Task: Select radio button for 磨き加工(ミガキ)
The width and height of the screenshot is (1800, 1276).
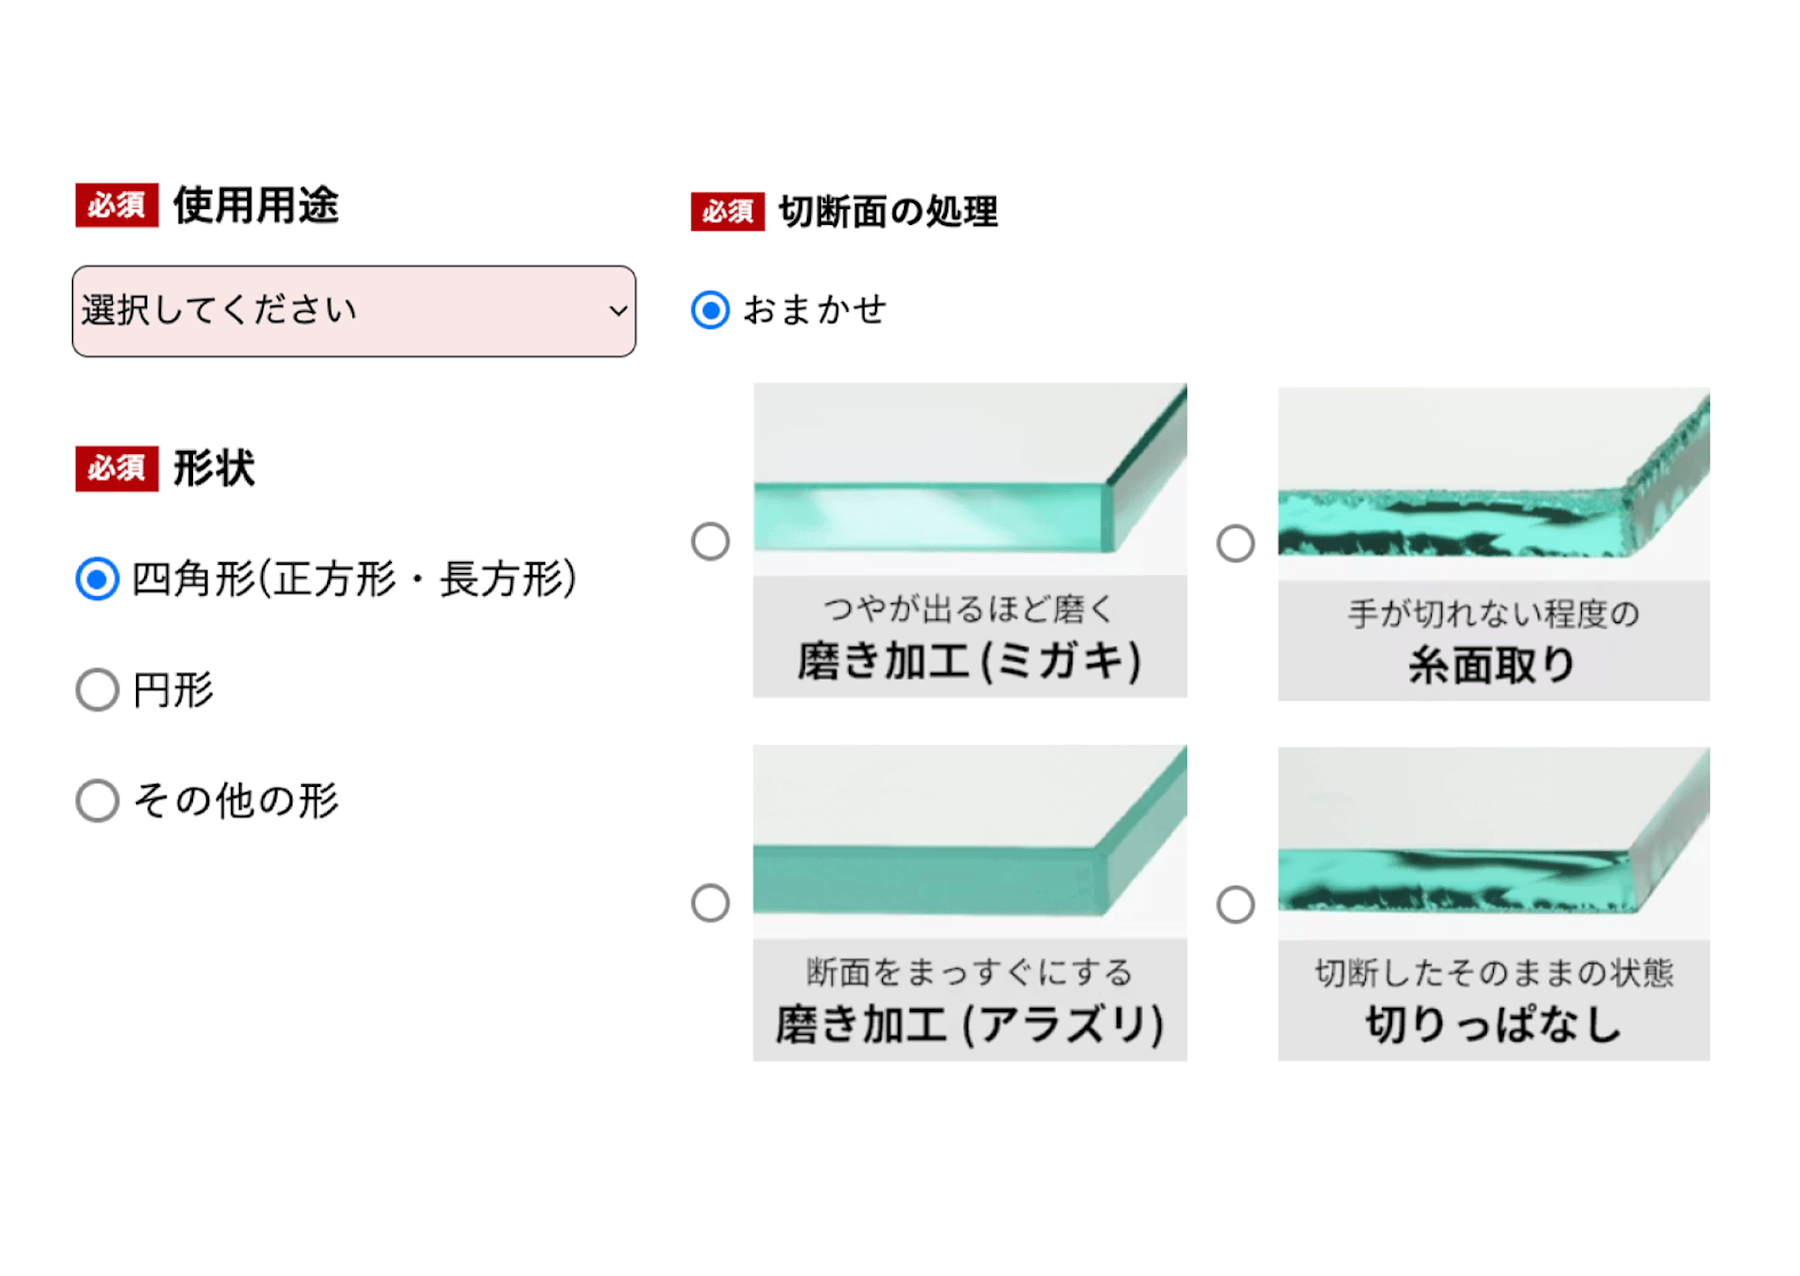Action: click(710, 542)
